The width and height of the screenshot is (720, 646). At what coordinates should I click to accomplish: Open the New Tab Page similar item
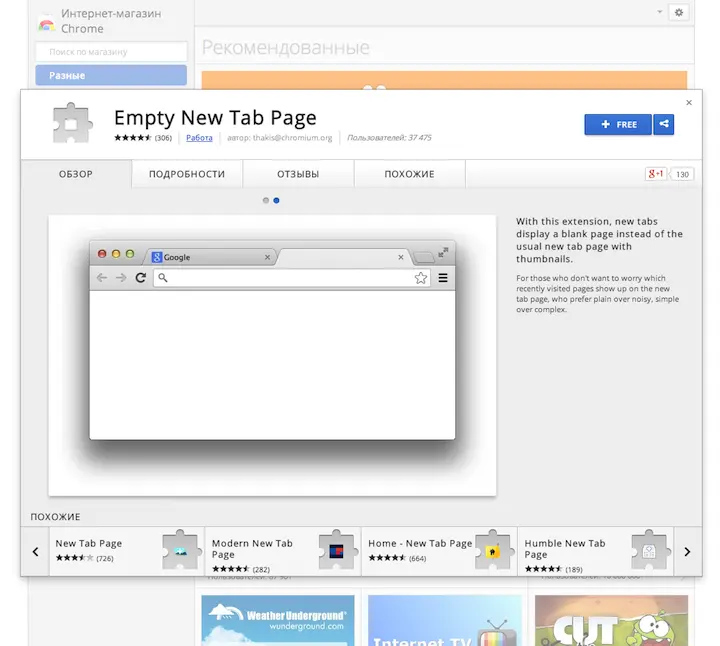(127, 551)
